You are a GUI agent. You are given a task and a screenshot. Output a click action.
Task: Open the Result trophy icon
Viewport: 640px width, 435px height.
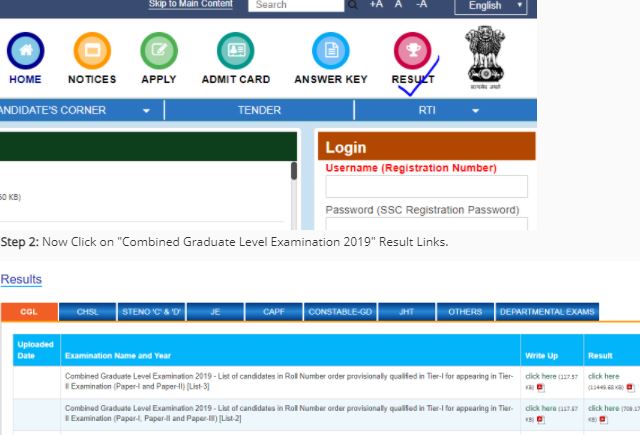[x=412, y=51]
